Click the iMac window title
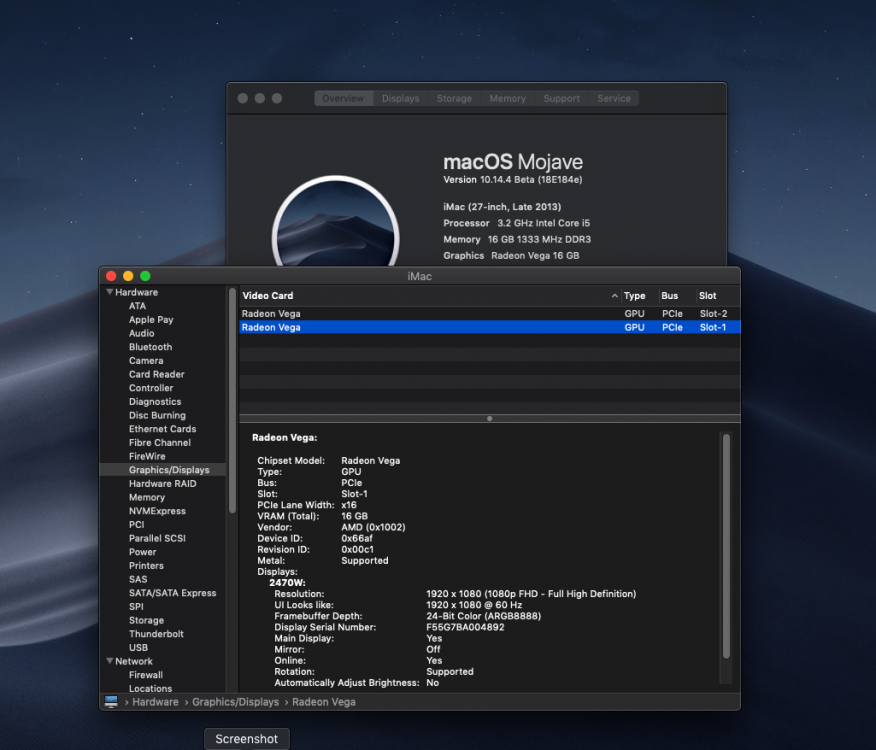This screenshot has width=876, height=750. click(x=420, y=276)
